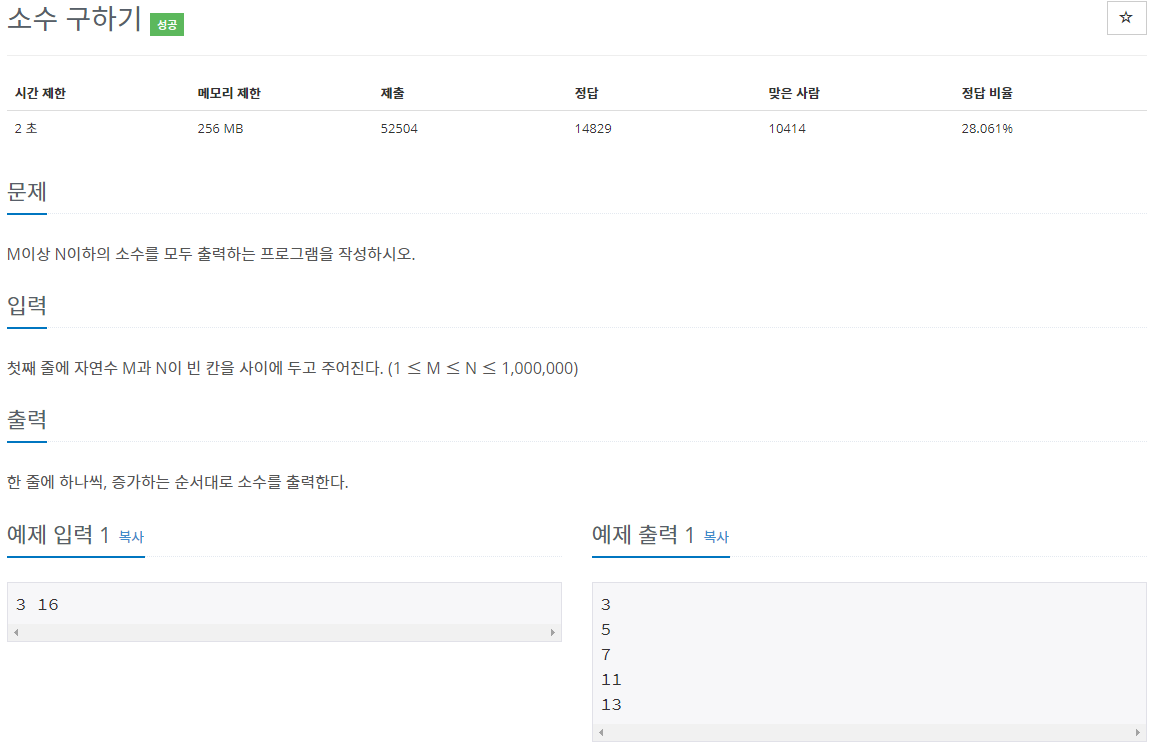This screenshot has width=1154, height=746.
Task: Click the green 성공 badge
Action: 167,24
